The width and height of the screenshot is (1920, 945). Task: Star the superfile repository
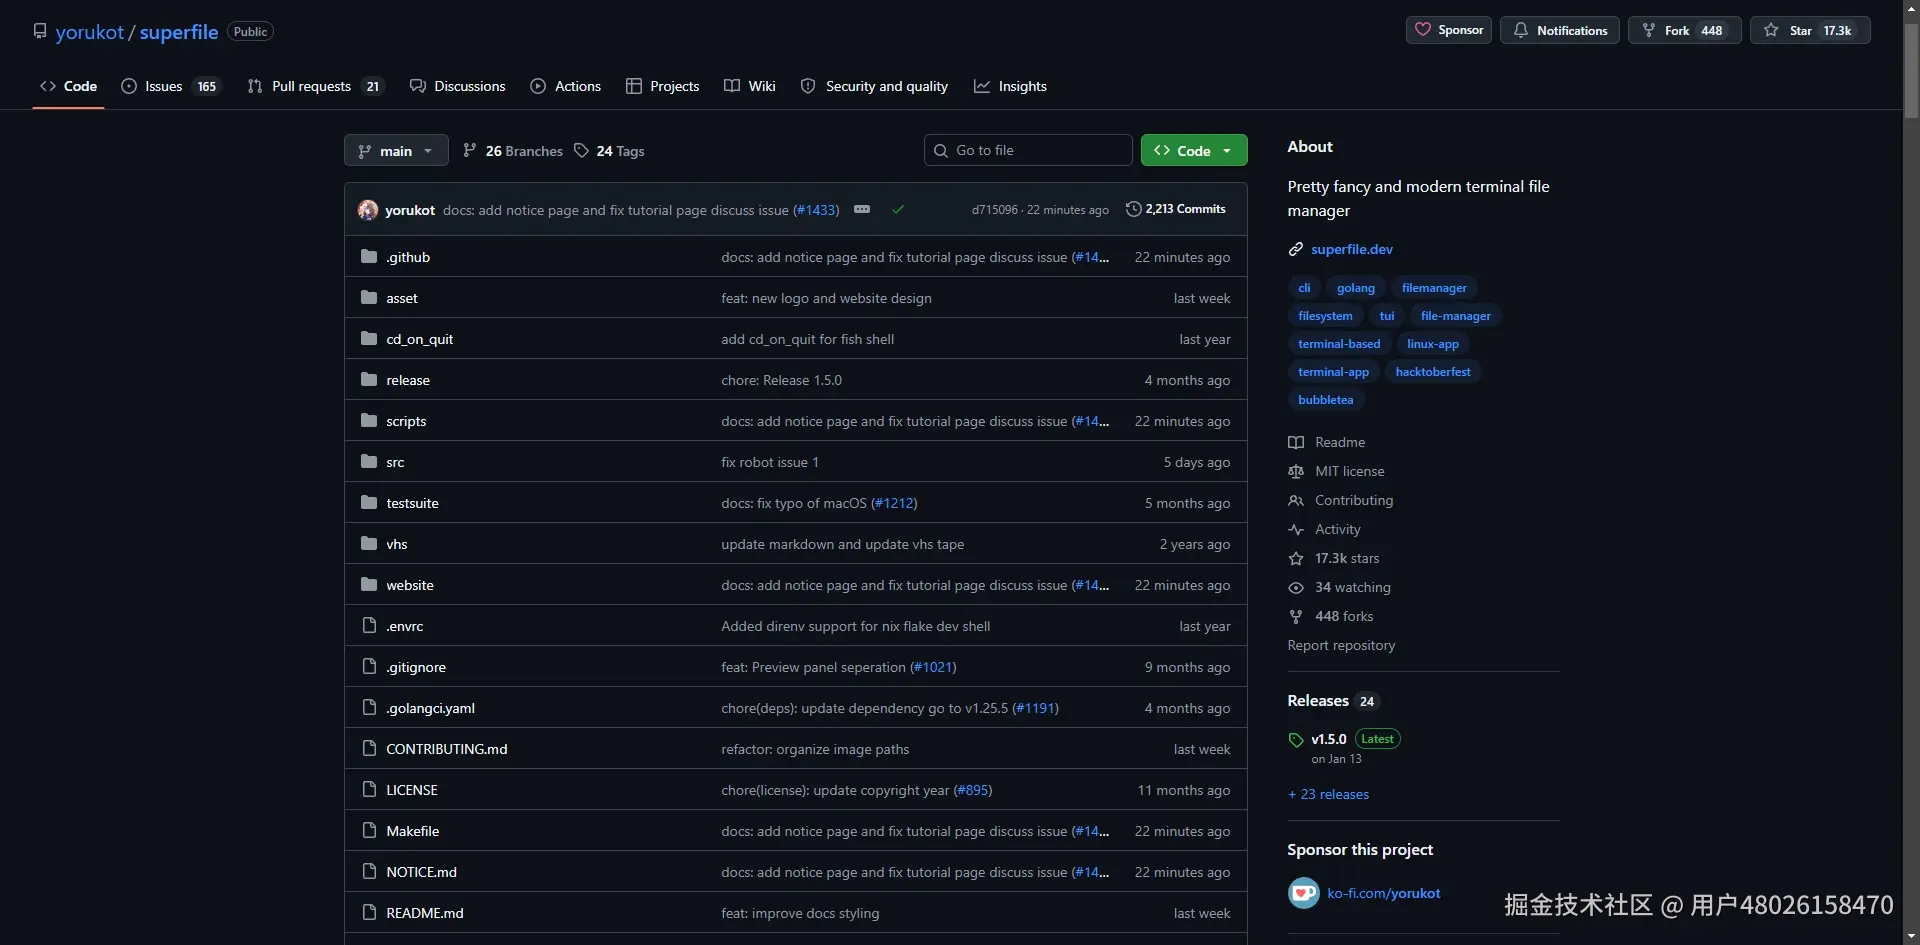[x=1810, y=30]
